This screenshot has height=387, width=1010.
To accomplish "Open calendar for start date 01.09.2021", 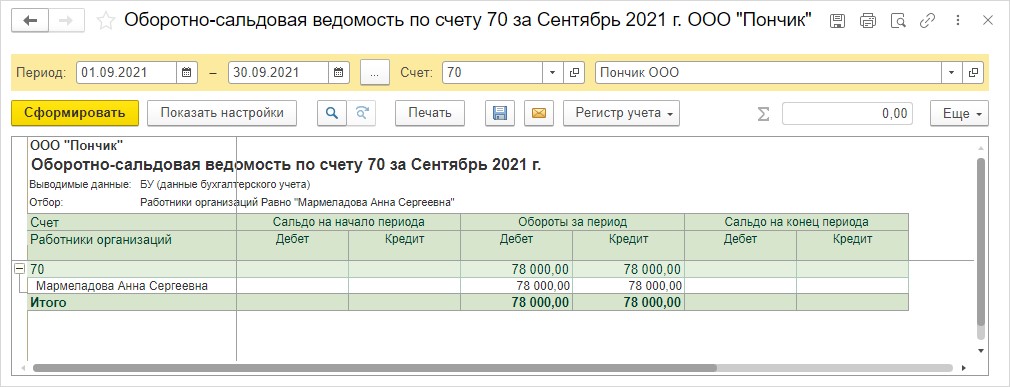I will click(186, 73).
